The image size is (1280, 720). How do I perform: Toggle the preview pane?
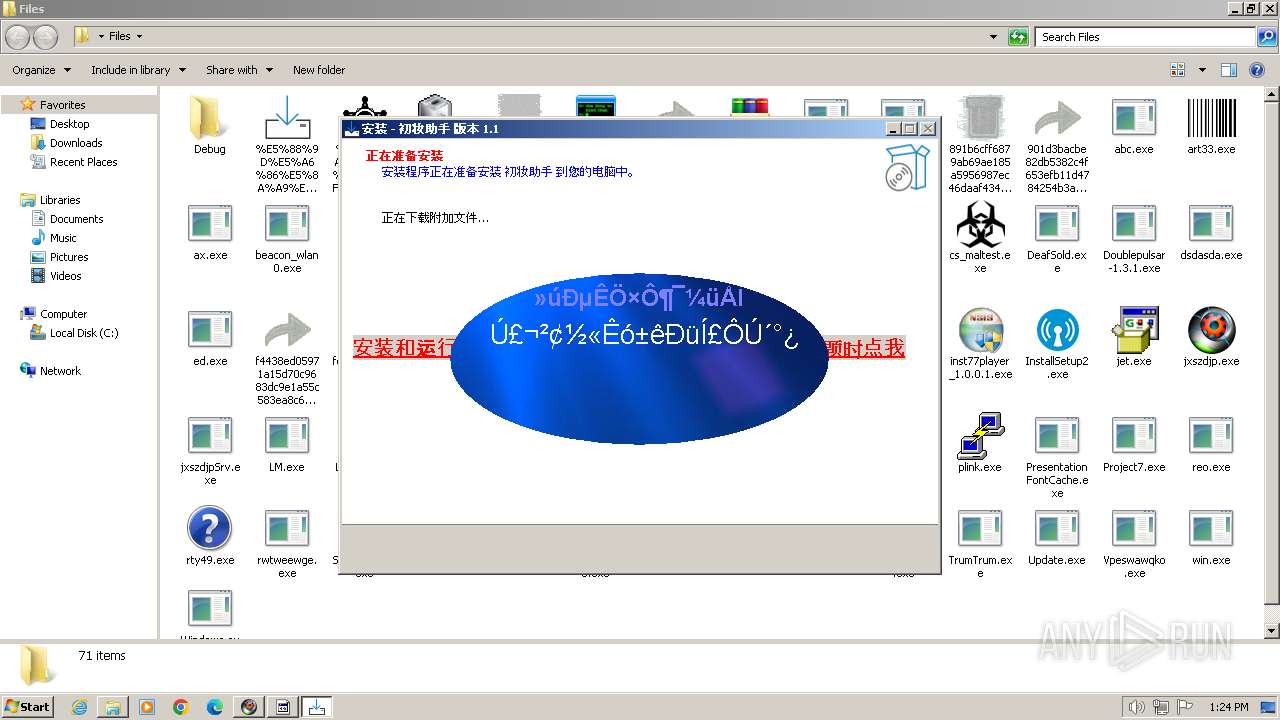point(1229,70)
